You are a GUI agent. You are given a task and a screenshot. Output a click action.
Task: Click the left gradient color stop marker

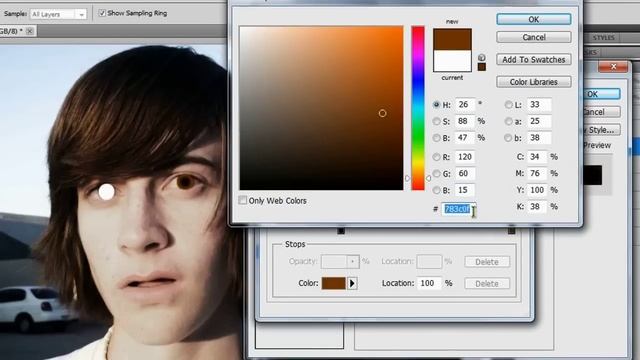(341, 231)
